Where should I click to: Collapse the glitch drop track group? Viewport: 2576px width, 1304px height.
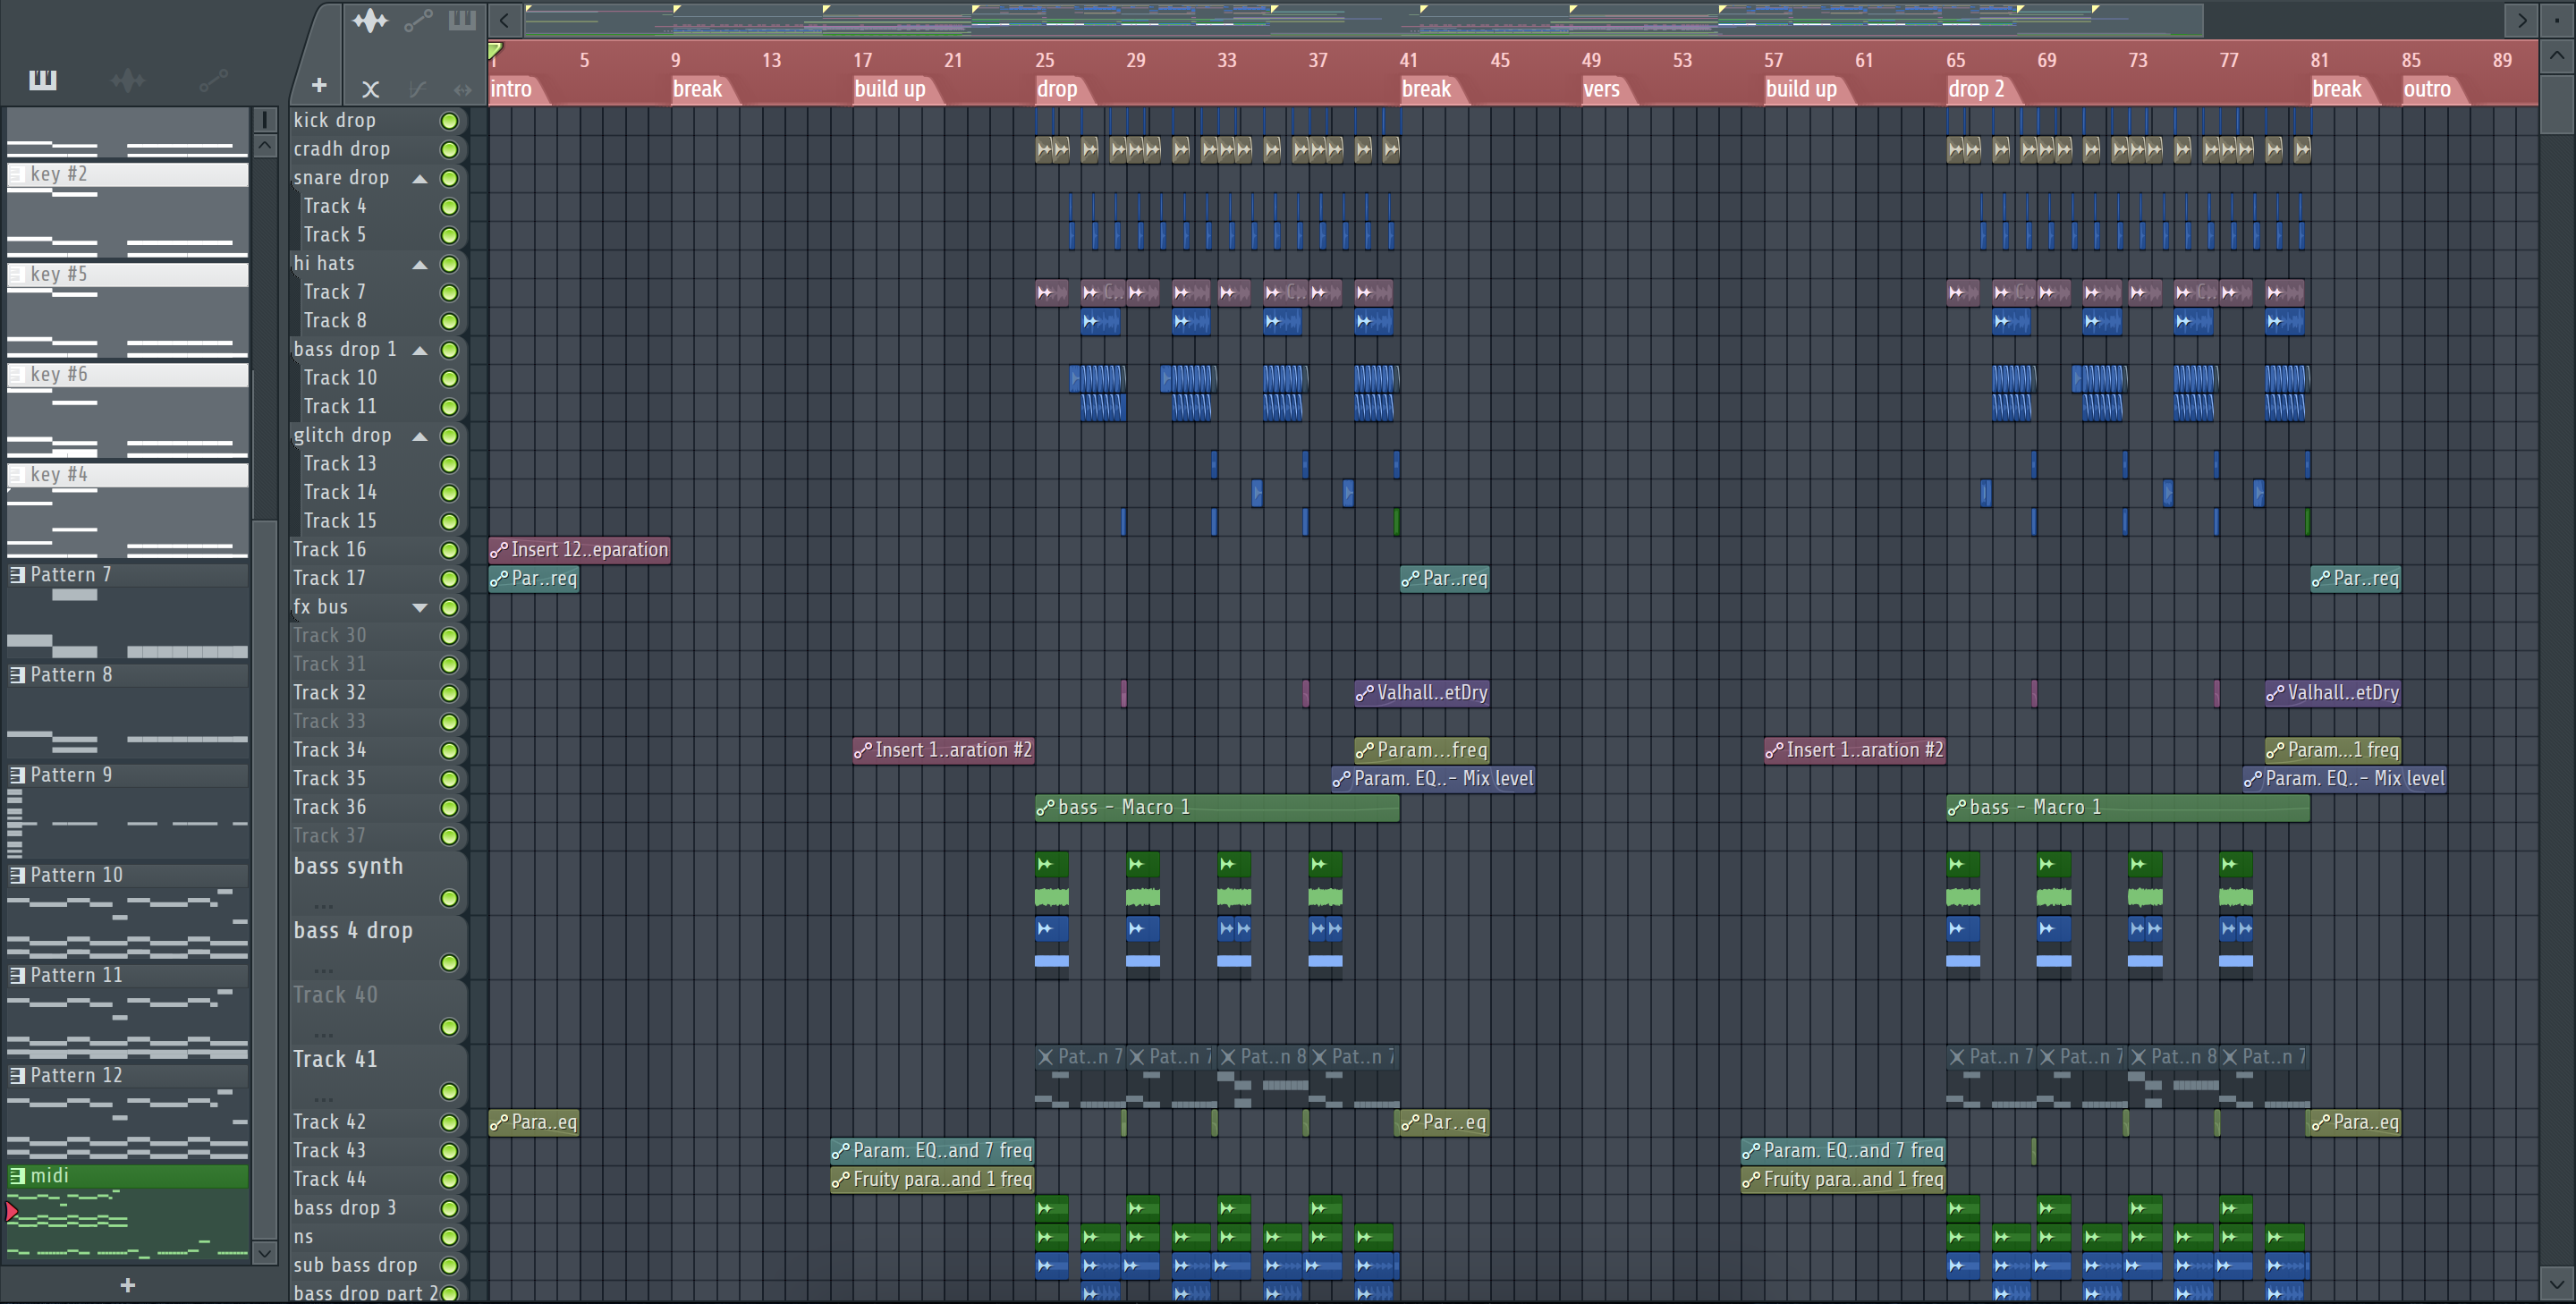click(420, 437)
